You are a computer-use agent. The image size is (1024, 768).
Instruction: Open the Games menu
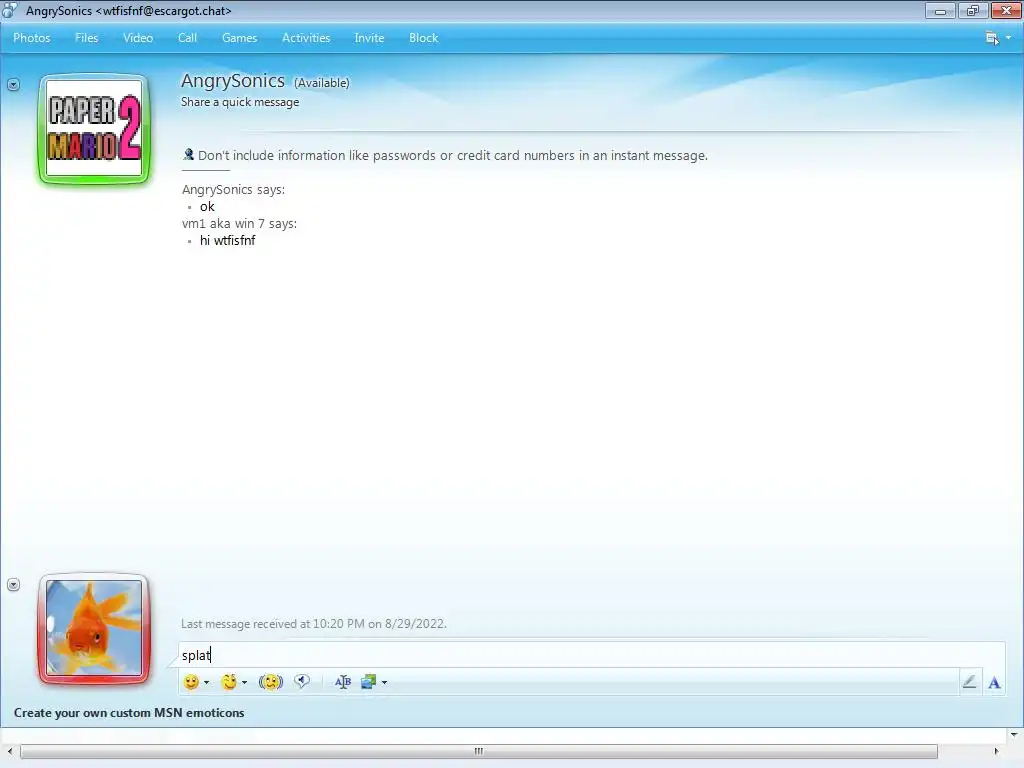click(239, 38)
